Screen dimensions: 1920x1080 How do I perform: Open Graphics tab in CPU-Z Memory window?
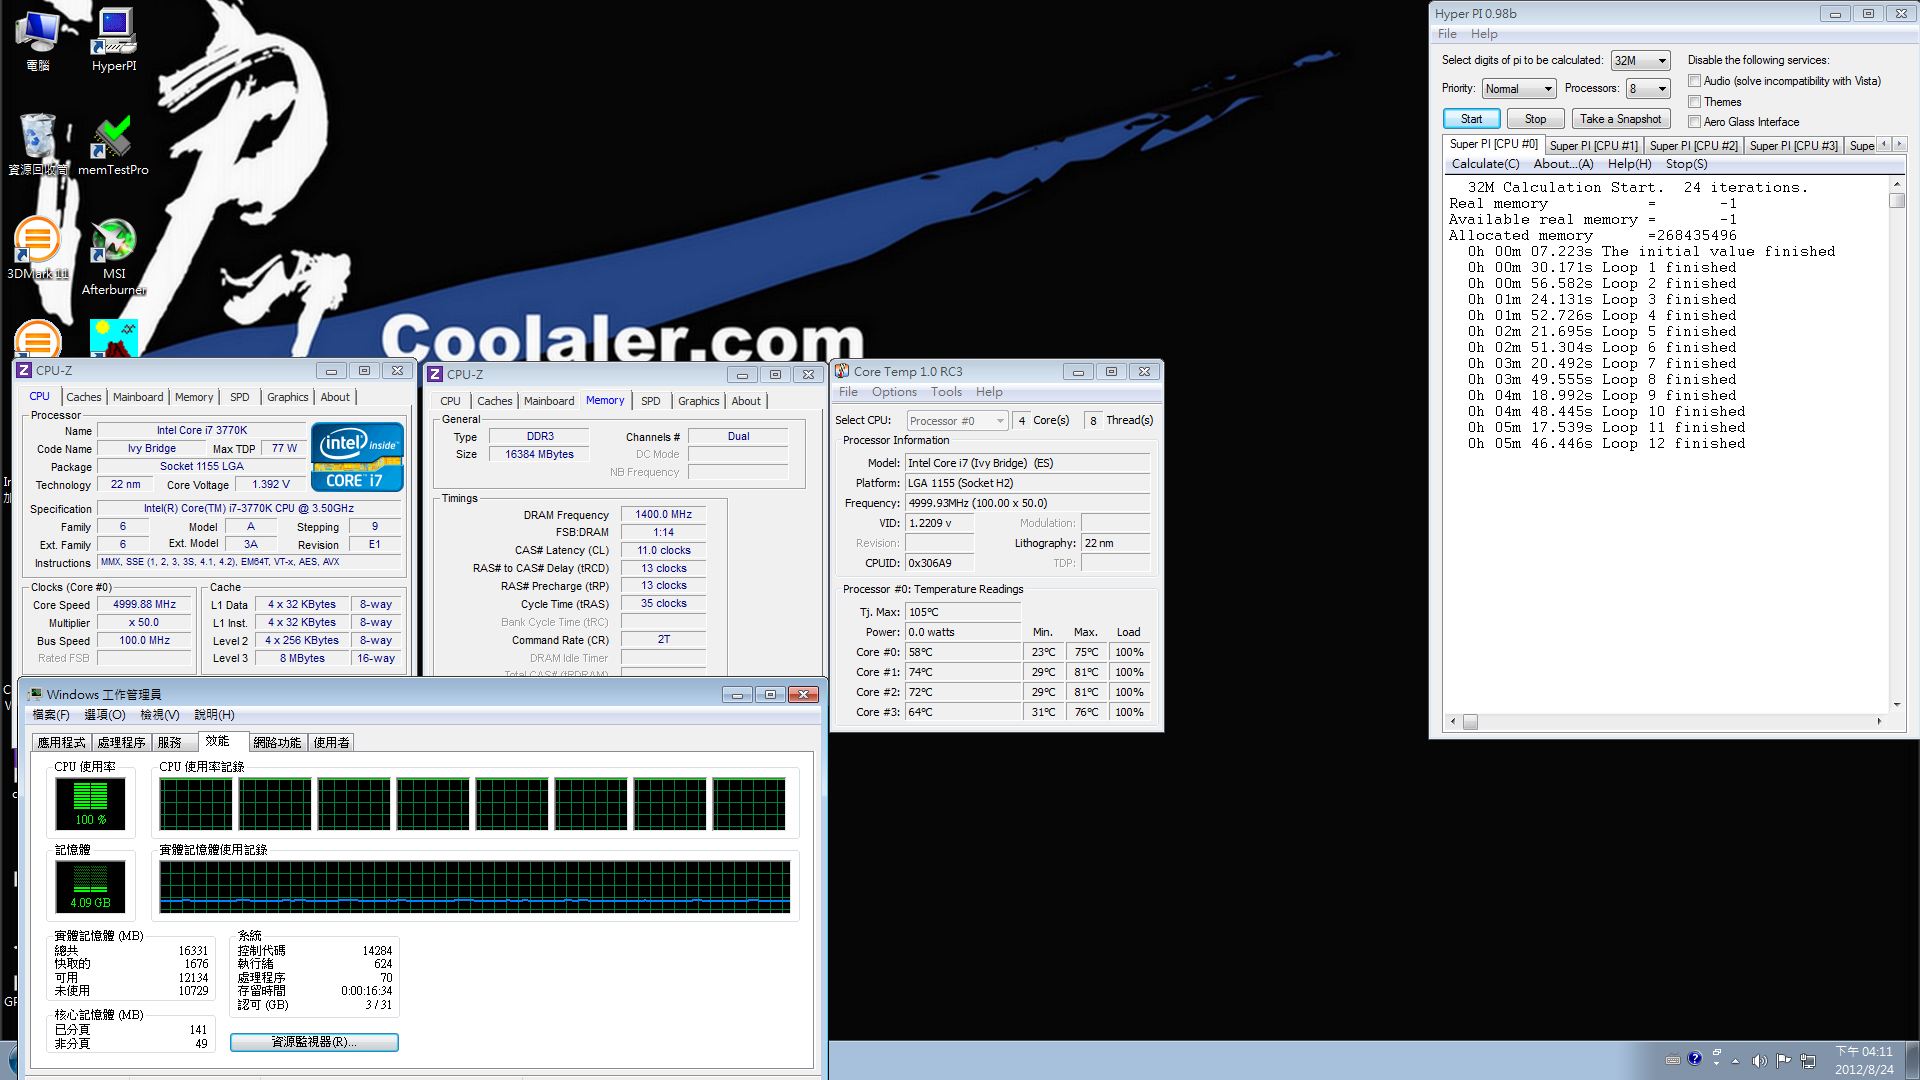tap(698, 401)
